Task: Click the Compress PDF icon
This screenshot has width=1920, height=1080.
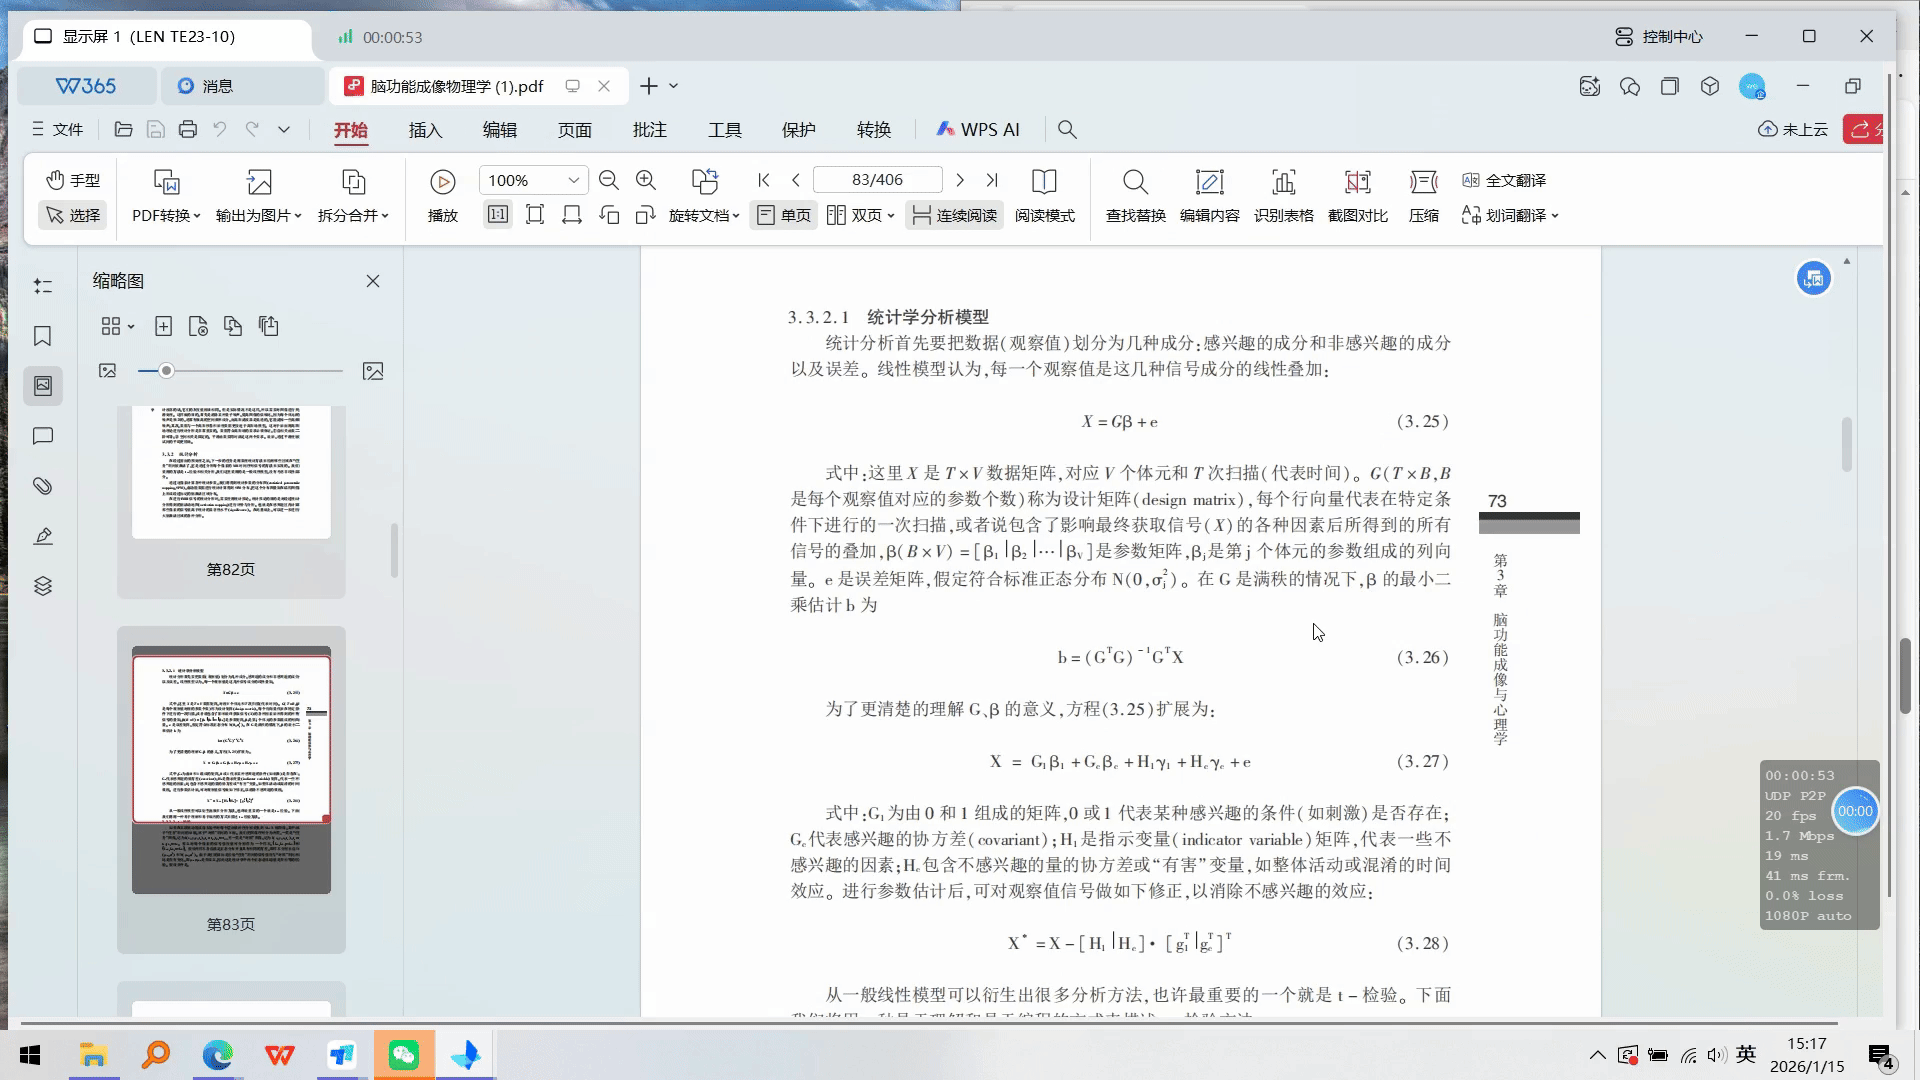Action: [x=1423, y=182]
